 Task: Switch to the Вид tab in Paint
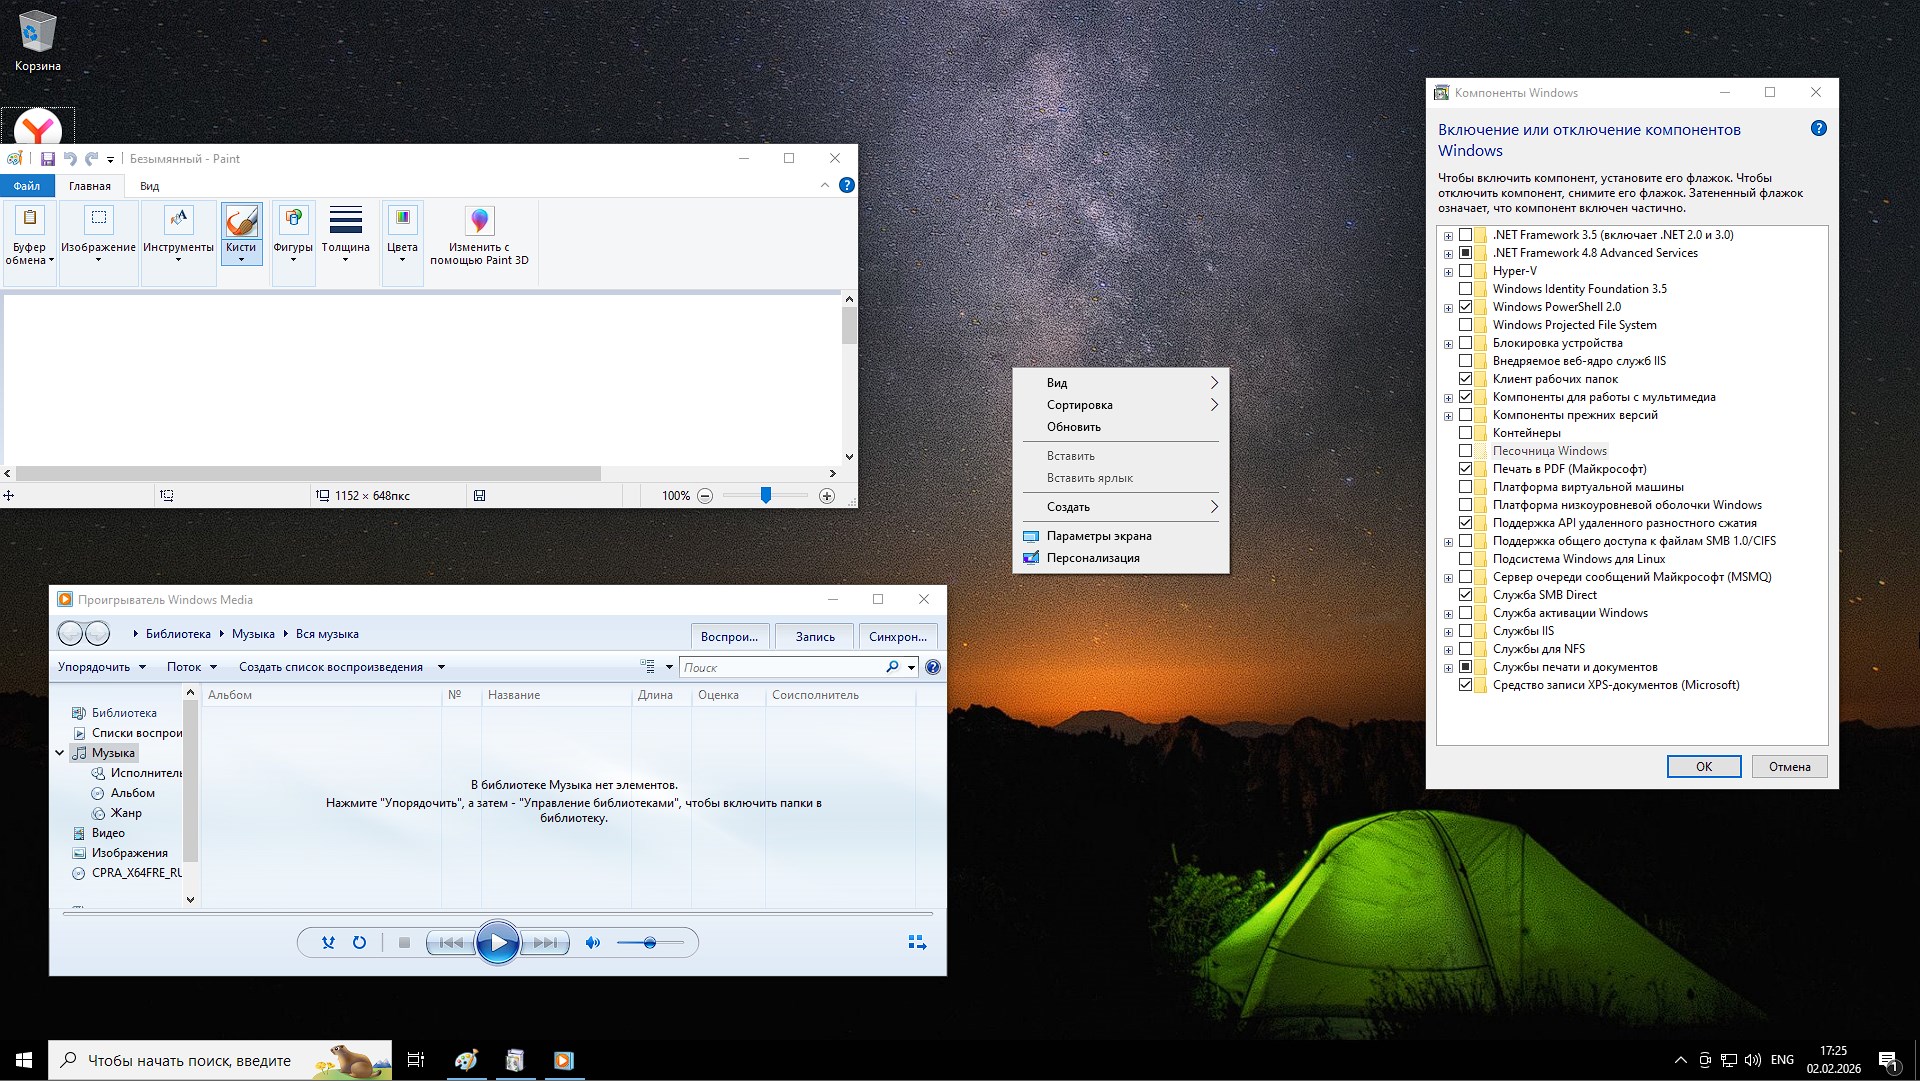tap(148, 186)
